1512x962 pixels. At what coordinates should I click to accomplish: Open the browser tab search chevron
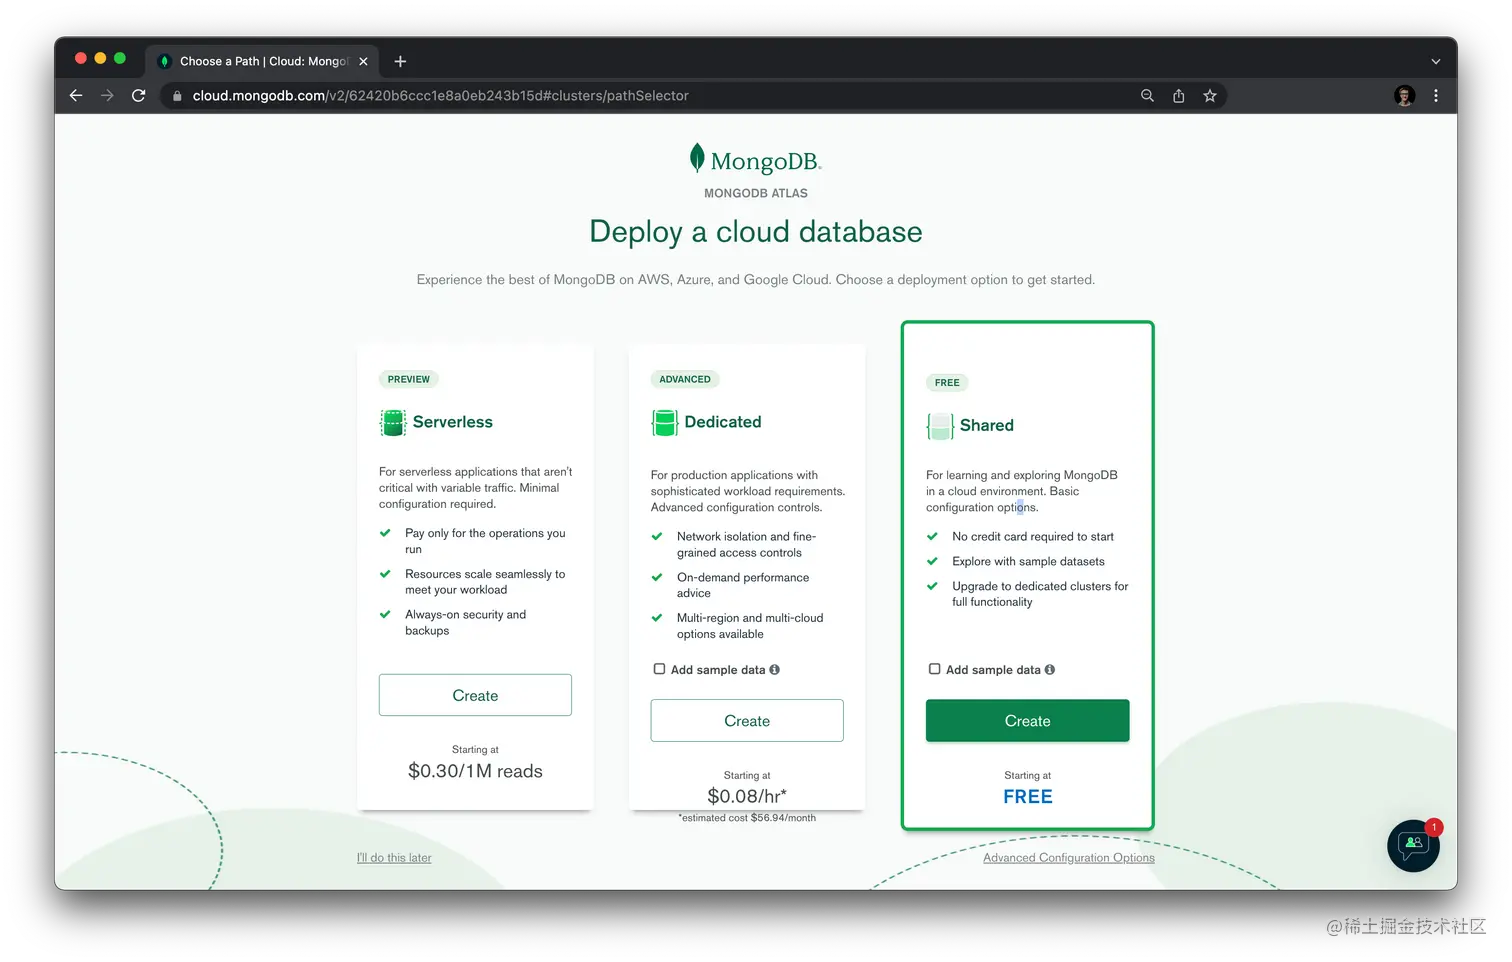[x=1435, y=61]
